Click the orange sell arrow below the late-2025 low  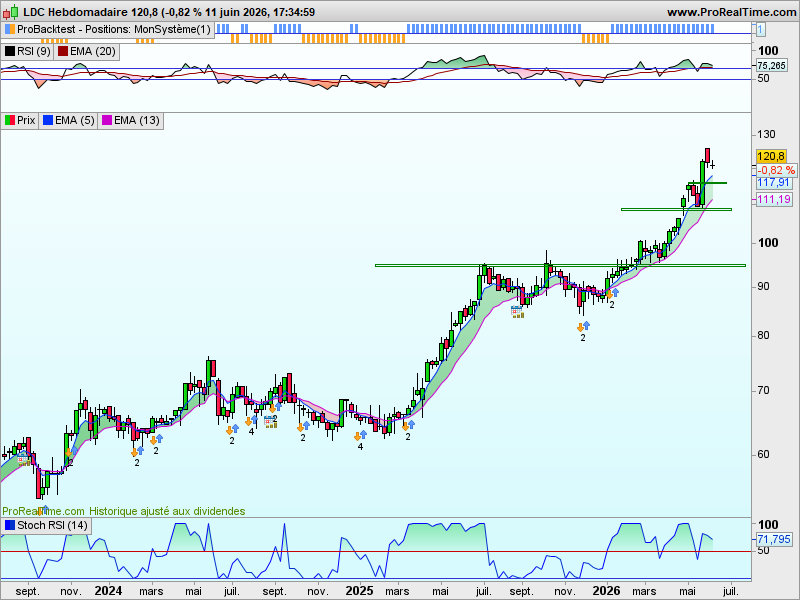[580, 327]
